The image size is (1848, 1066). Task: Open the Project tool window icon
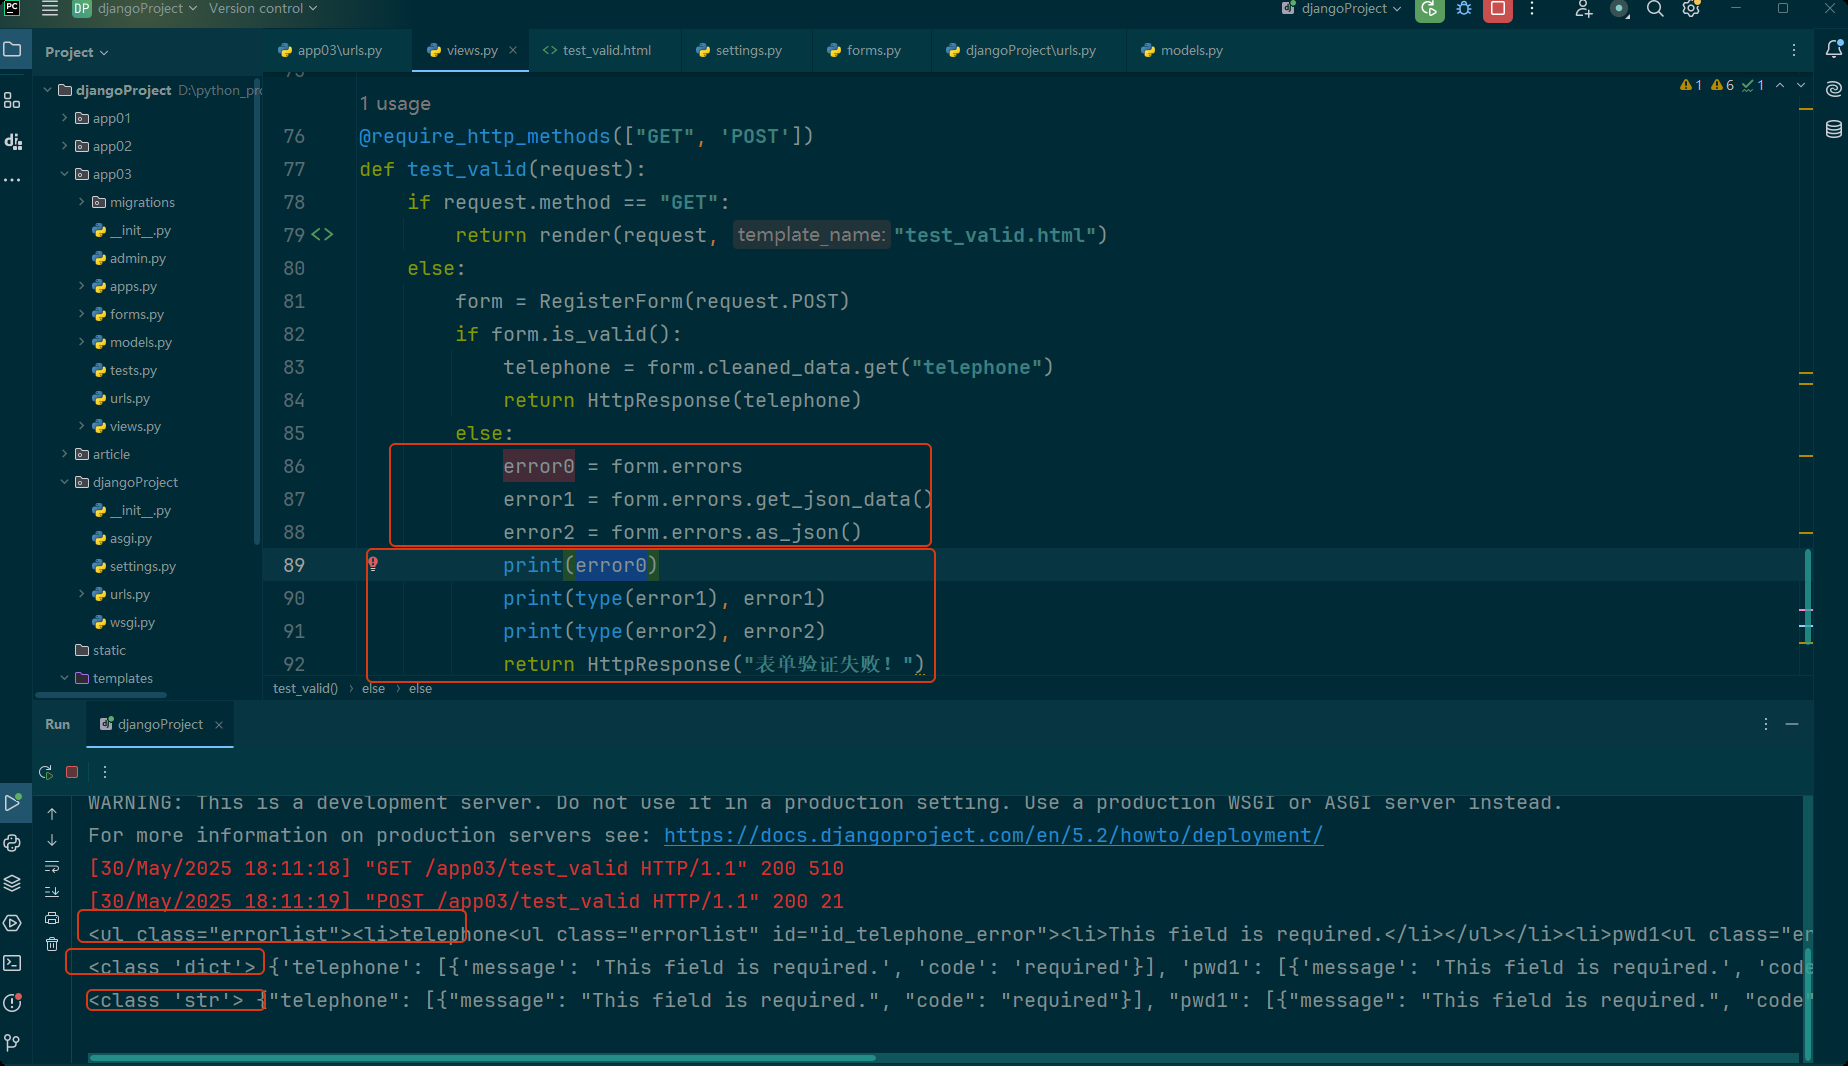pyautogui.click(x=12, y=49)
